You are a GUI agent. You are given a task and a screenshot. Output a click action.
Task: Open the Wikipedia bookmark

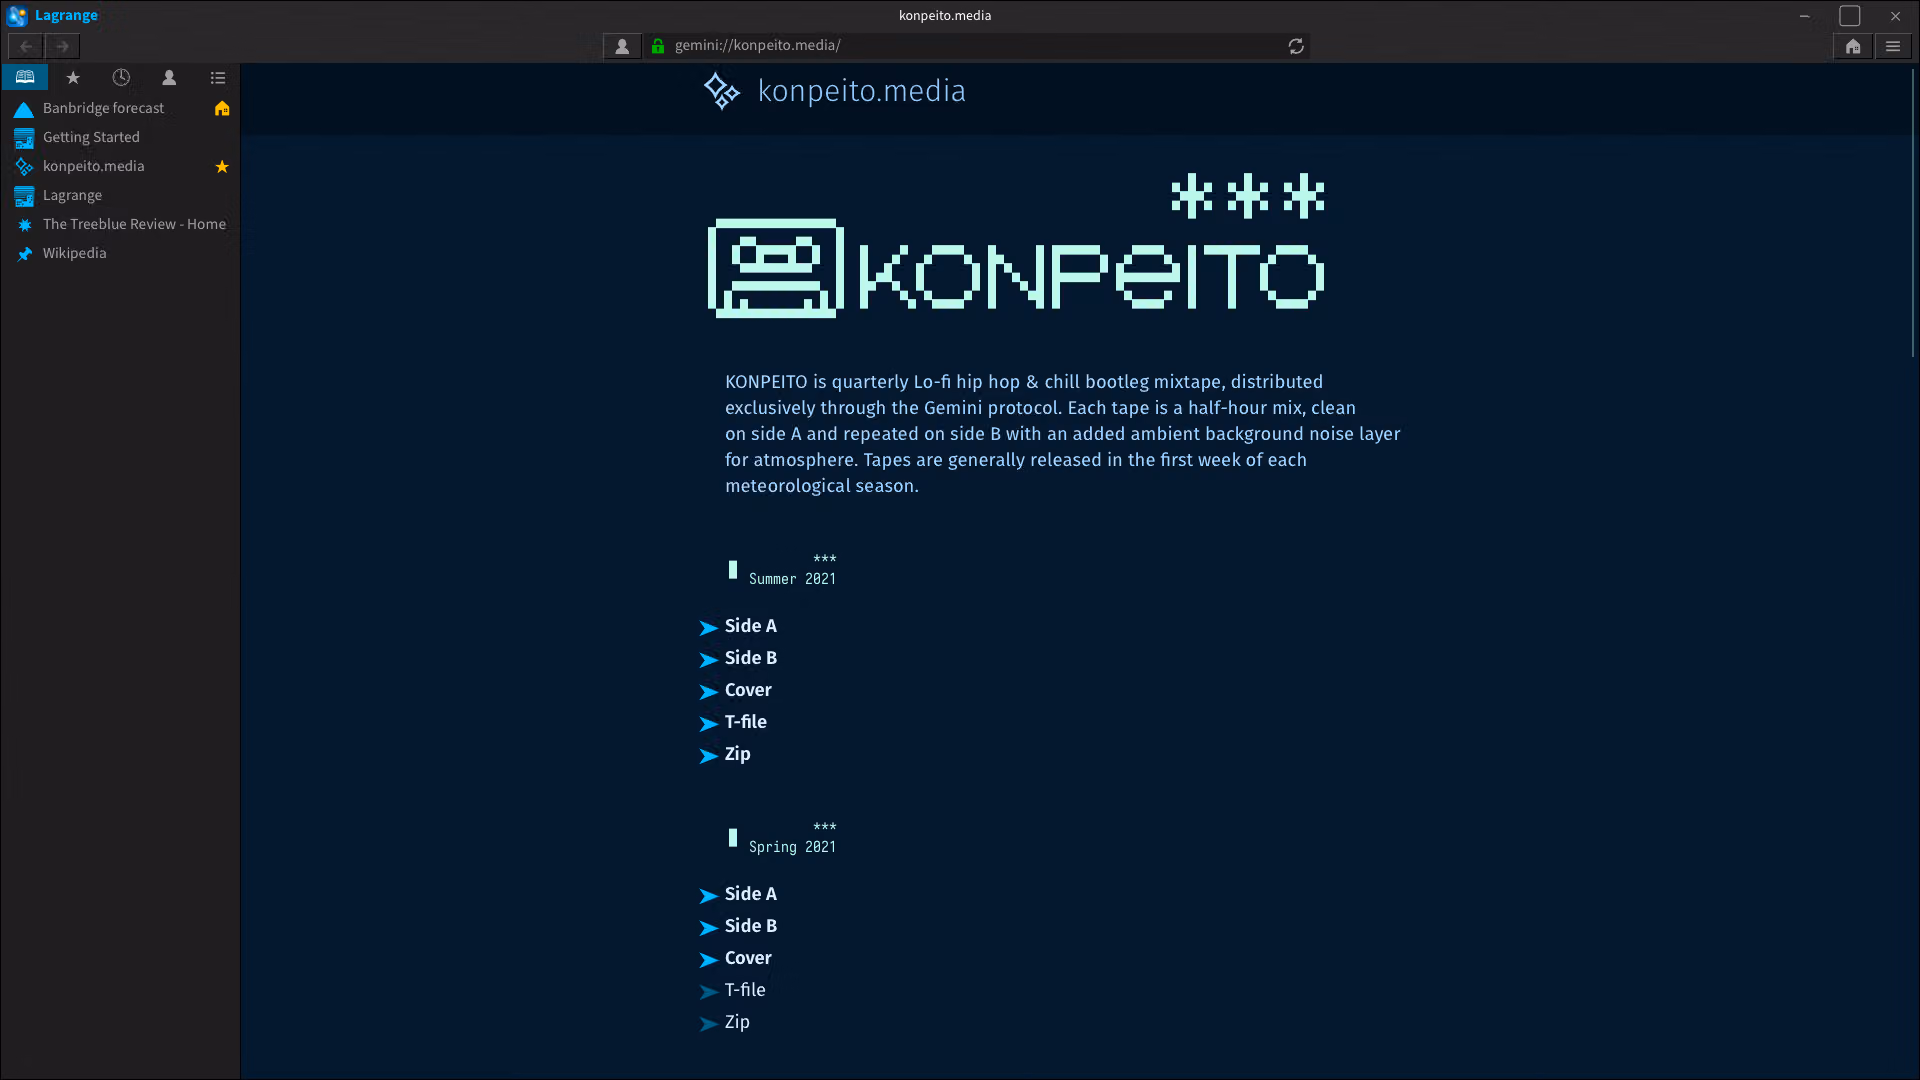120,253
